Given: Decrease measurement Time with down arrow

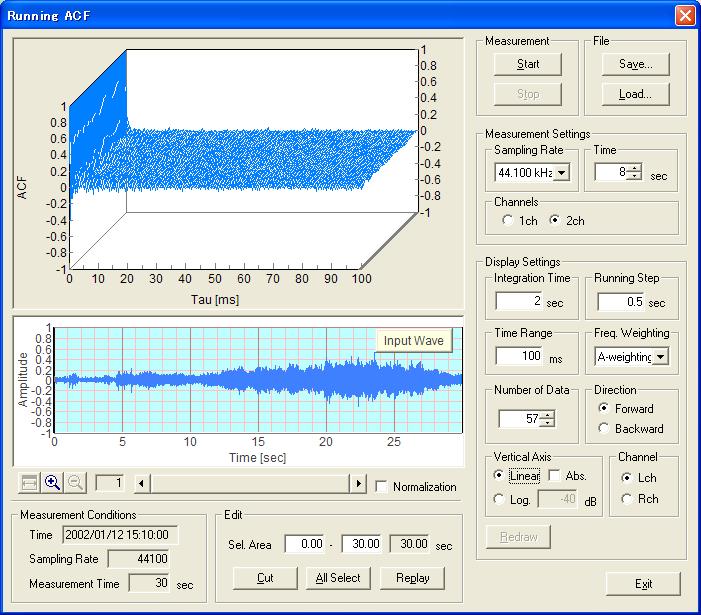Looking at the screenshot, I should [634, 176].
